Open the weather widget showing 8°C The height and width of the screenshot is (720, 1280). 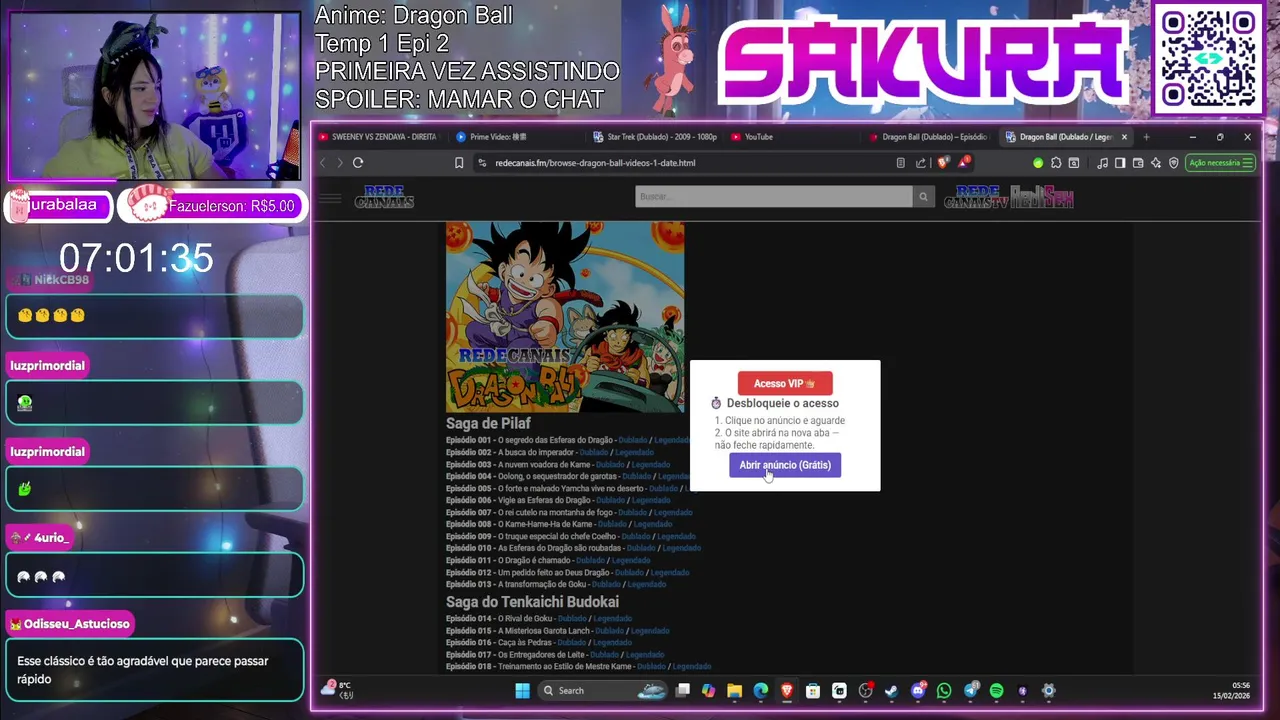point(337,690)
